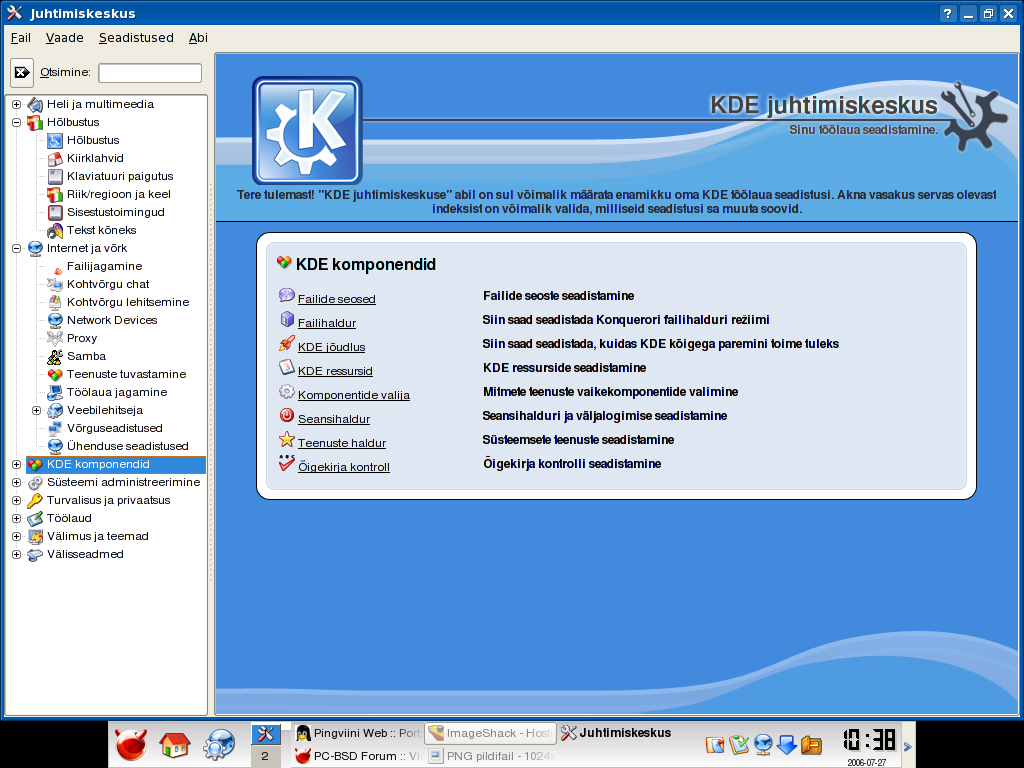
Task: Open the Teenuste haldur link
Action: pyautogui.click(x=342, y=443)
